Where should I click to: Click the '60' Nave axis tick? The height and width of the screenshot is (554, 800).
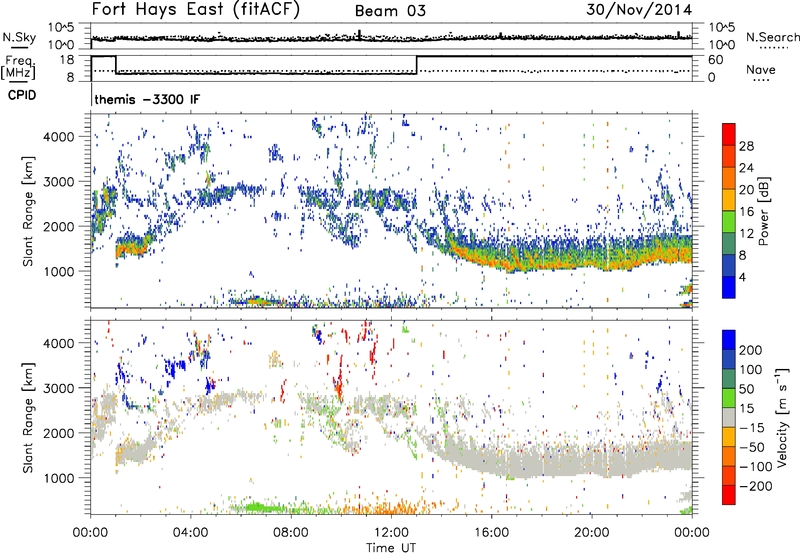(715, 60)
